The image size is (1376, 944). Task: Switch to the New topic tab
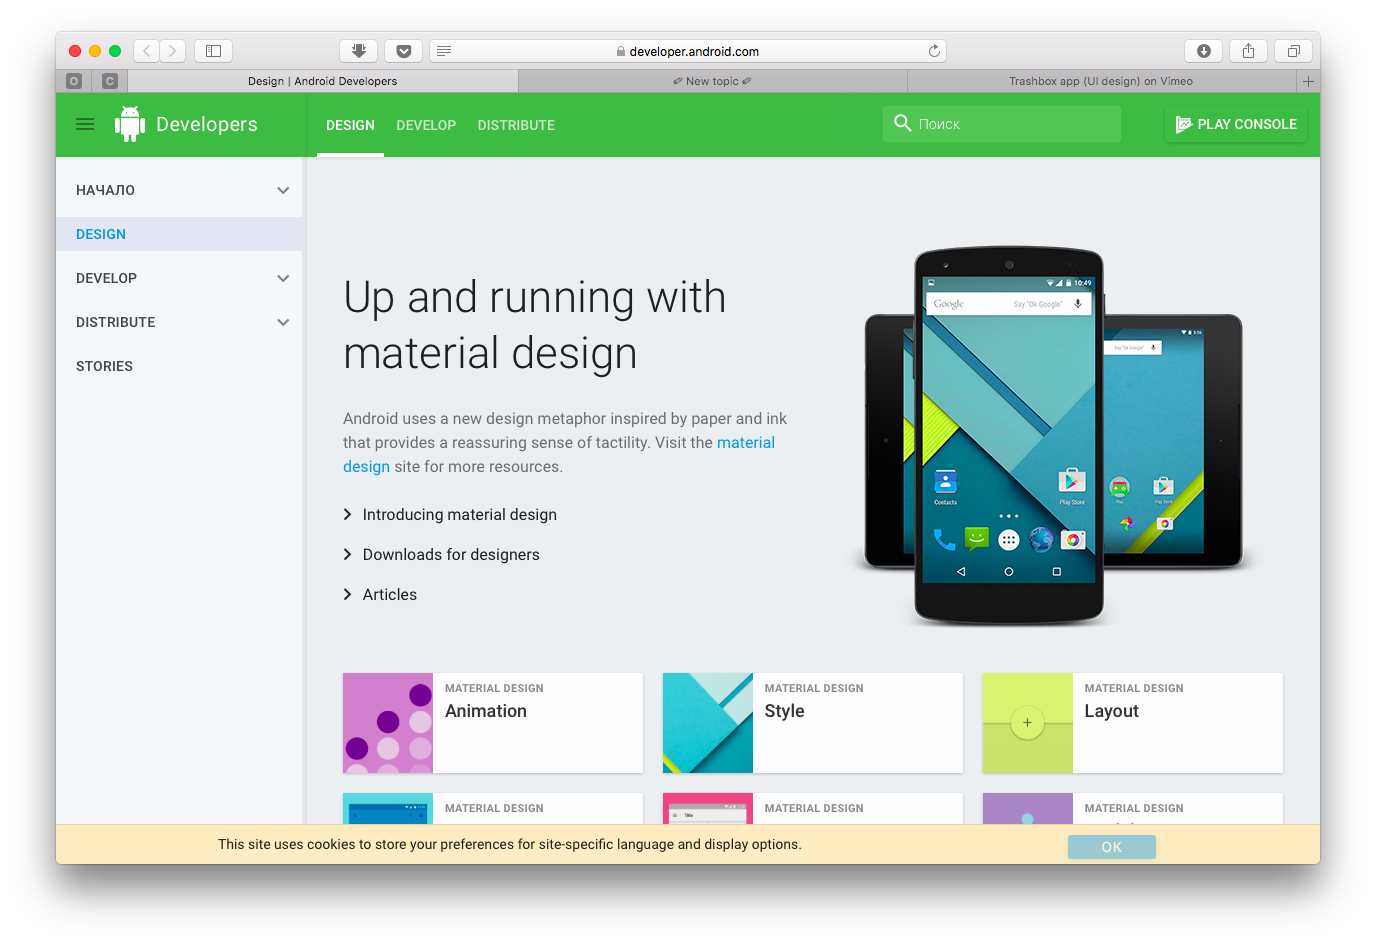click(x=713, y=81)
